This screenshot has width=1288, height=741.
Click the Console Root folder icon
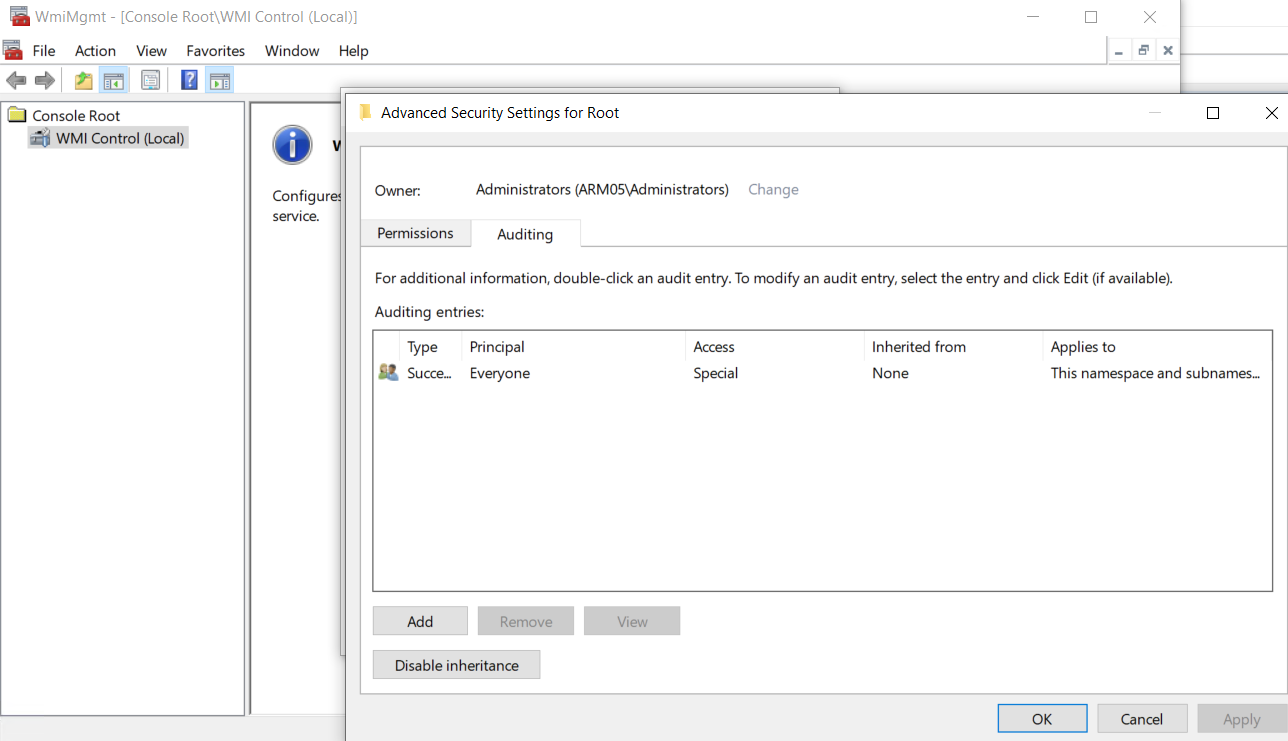pos(17,115)
